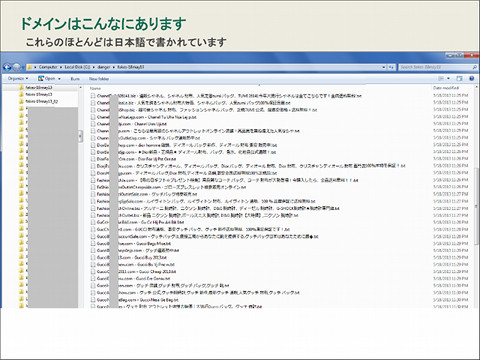Create a New folder from command bar

(x=99, y=79)
